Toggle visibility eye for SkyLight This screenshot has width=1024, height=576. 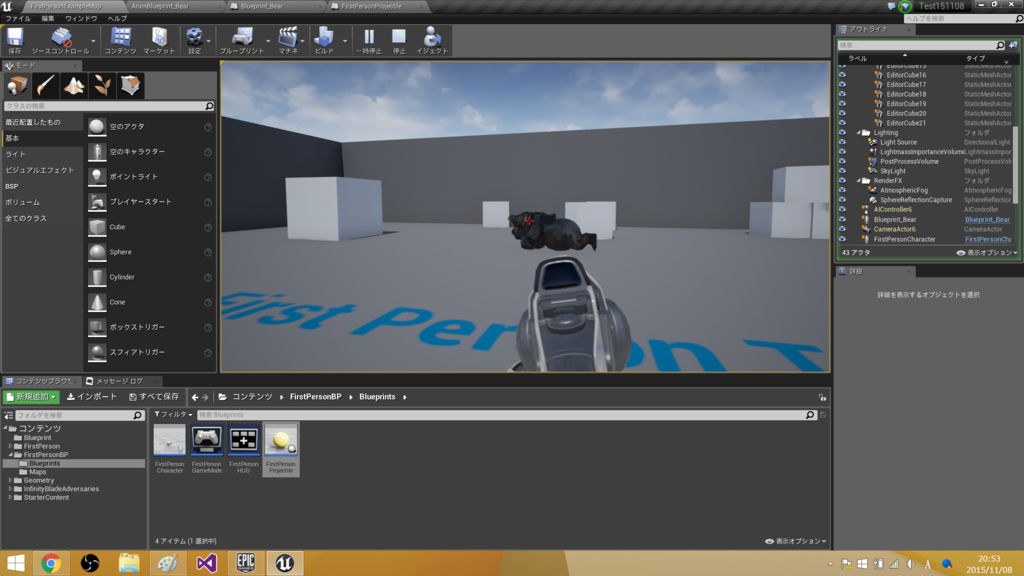tap(842, 170)
